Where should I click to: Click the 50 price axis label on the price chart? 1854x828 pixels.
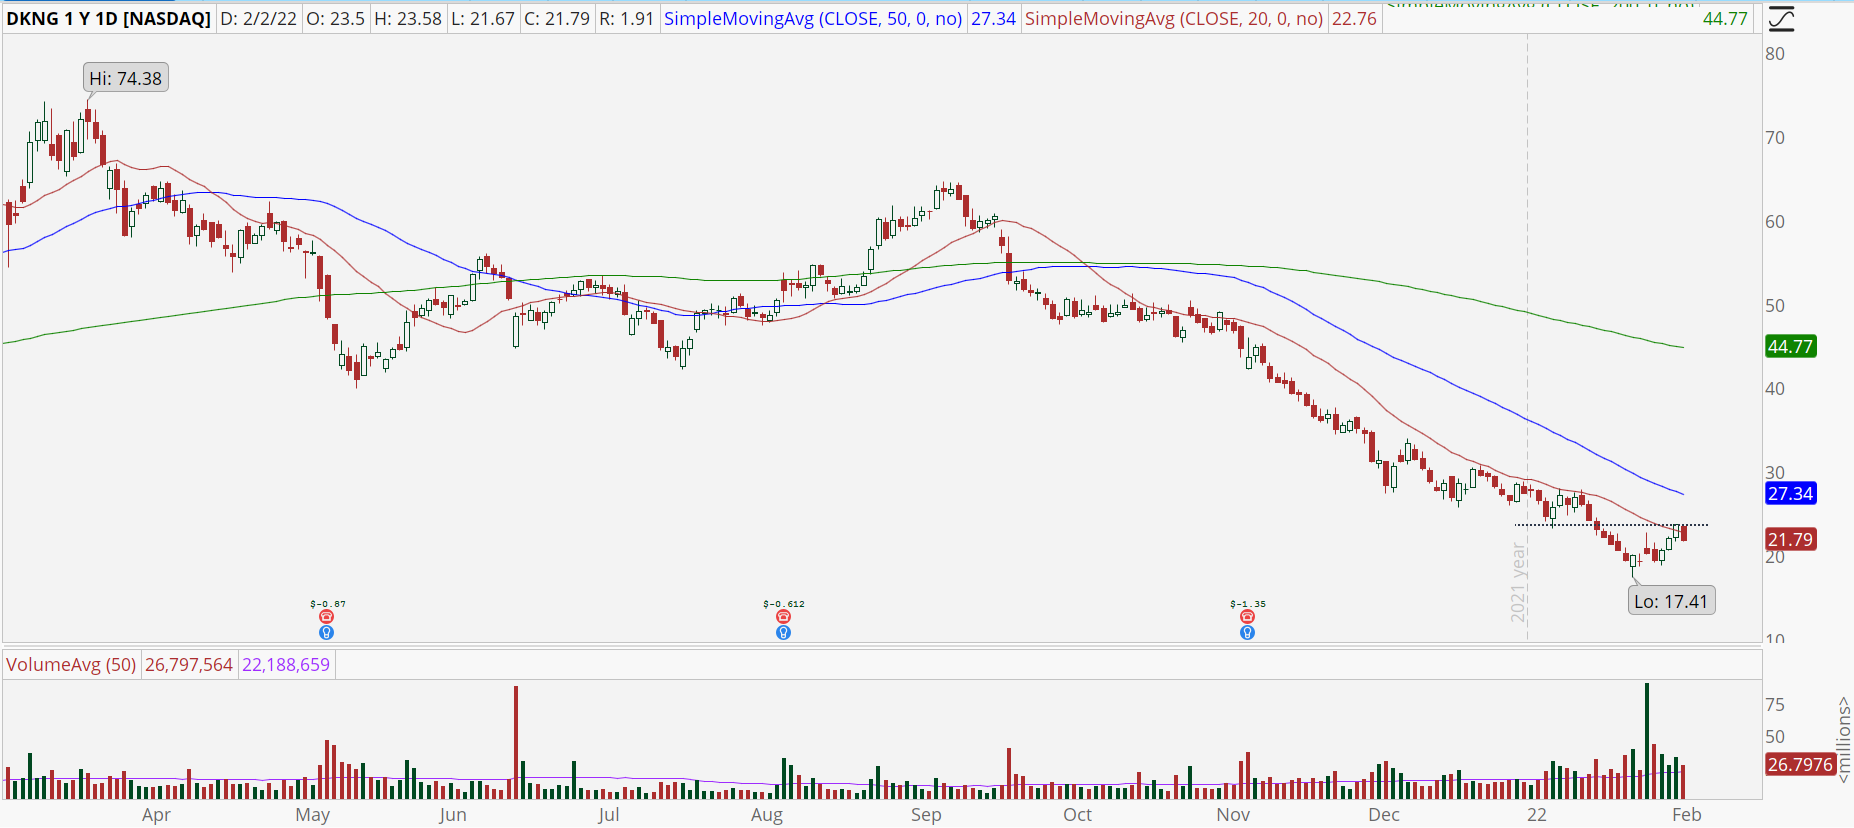(x=1775, y=306)
